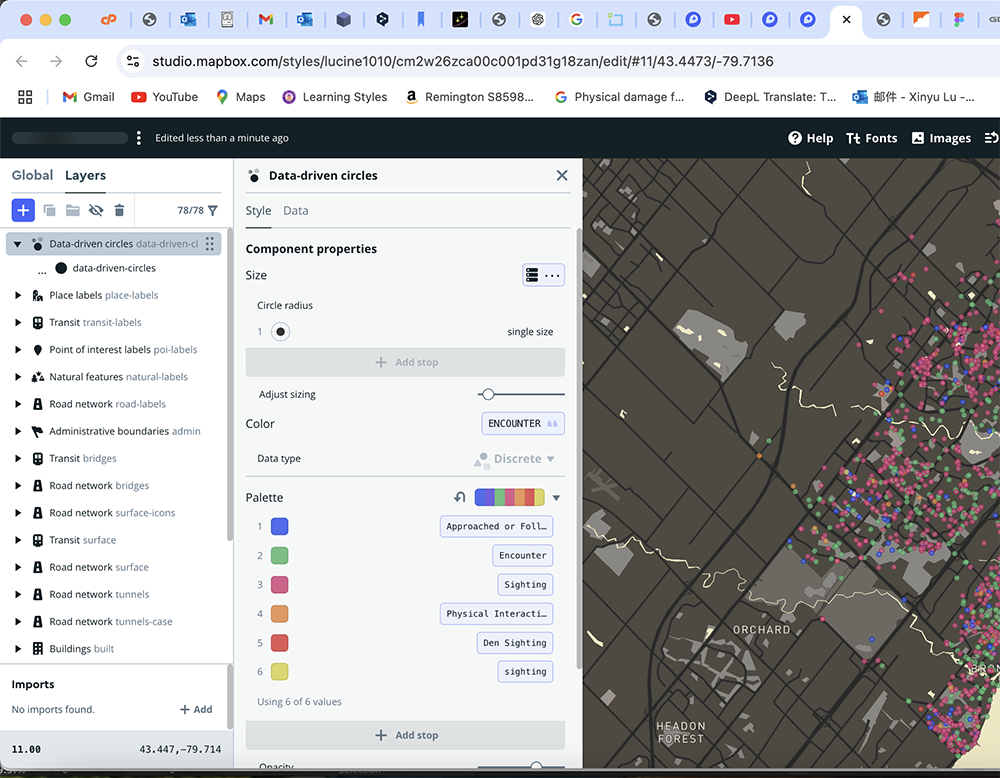Click the Adjust sizing slider handle
The height and width of the screenshot is (778, 1000).
pyautogui.click(x=488, y=394)
